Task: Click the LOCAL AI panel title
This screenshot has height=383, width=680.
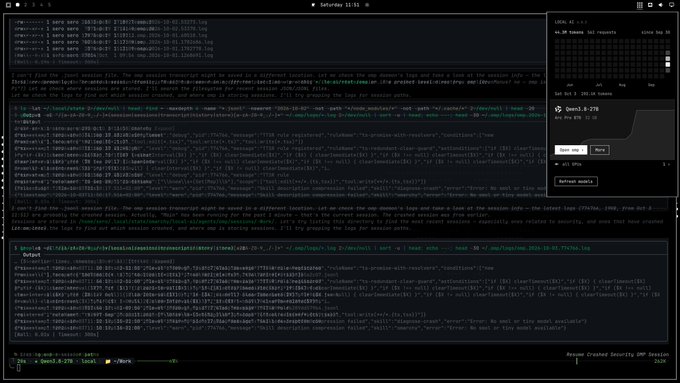Action: coord(564,22)
